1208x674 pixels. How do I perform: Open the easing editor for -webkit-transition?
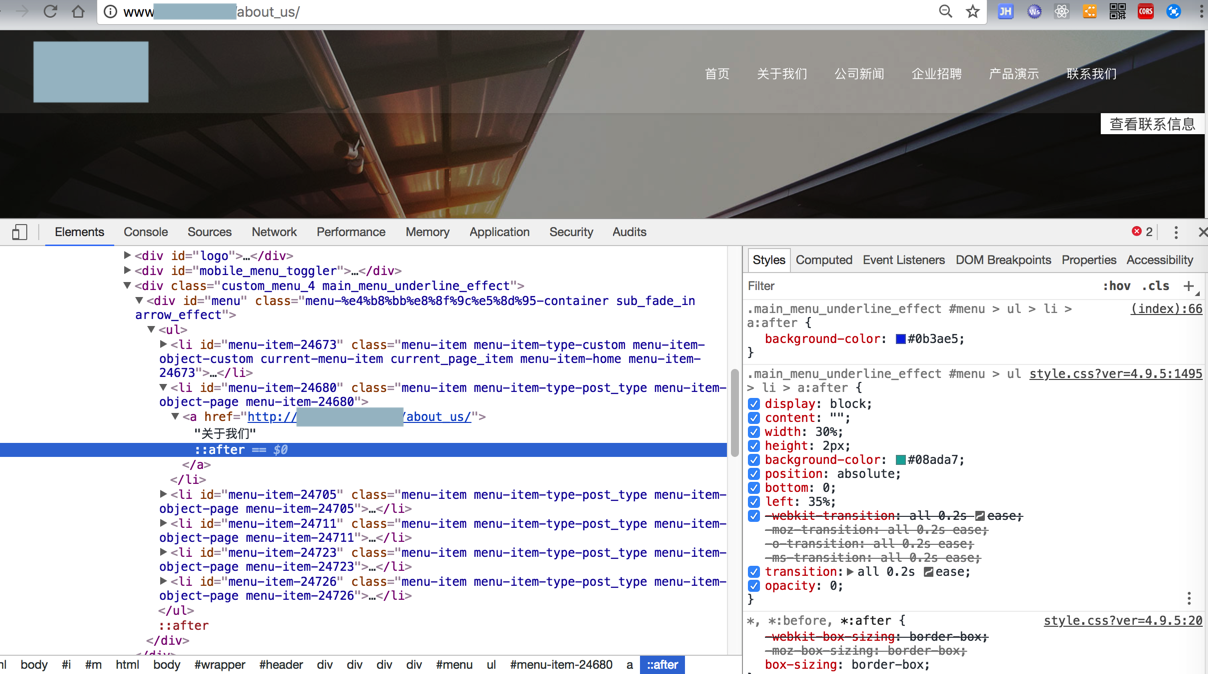pyautogui.click(x=980, y=516)
